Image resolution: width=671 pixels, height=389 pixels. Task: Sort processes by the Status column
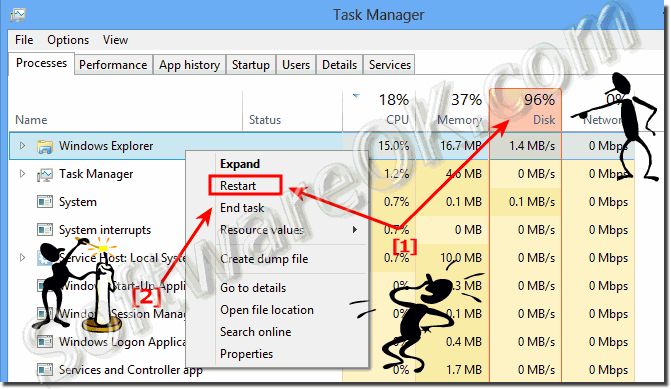pos(265,120)
